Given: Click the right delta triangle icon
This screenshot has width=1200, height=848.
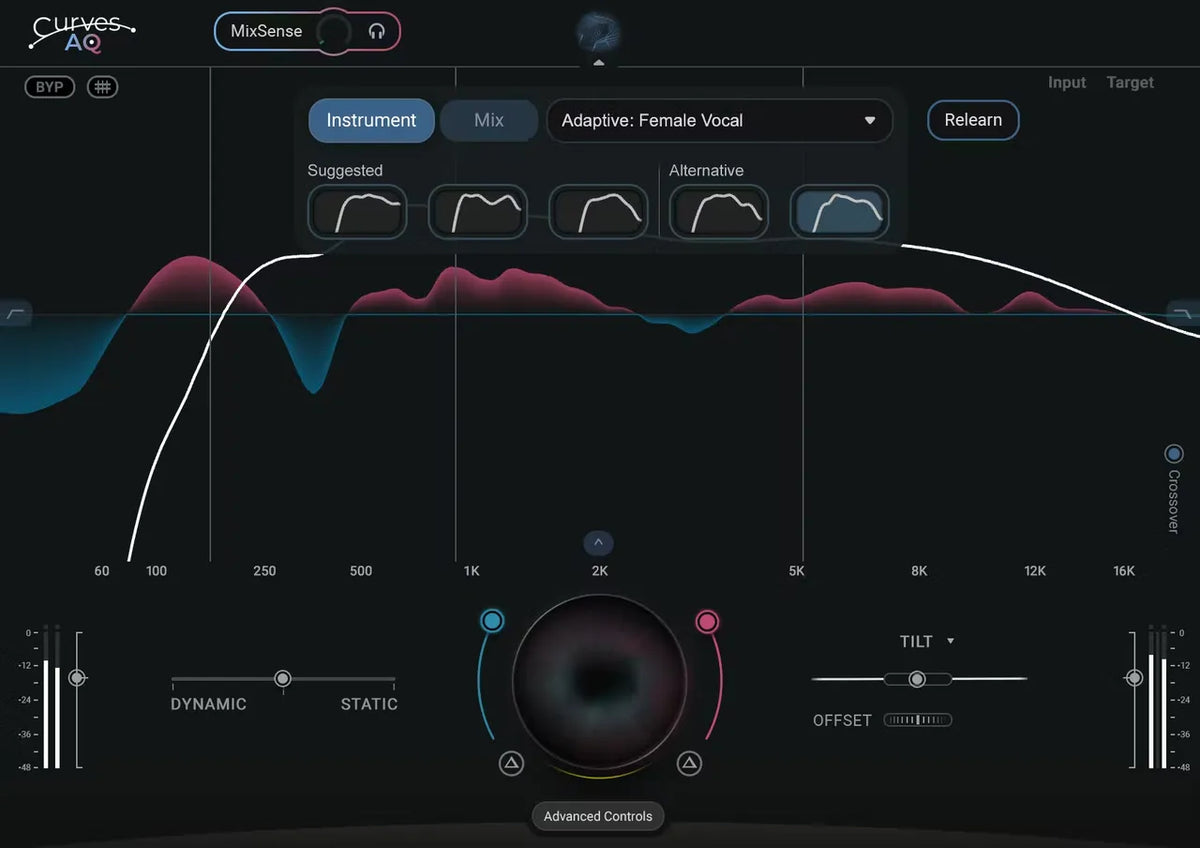Looking at the screenshot, I should [689, 764].
